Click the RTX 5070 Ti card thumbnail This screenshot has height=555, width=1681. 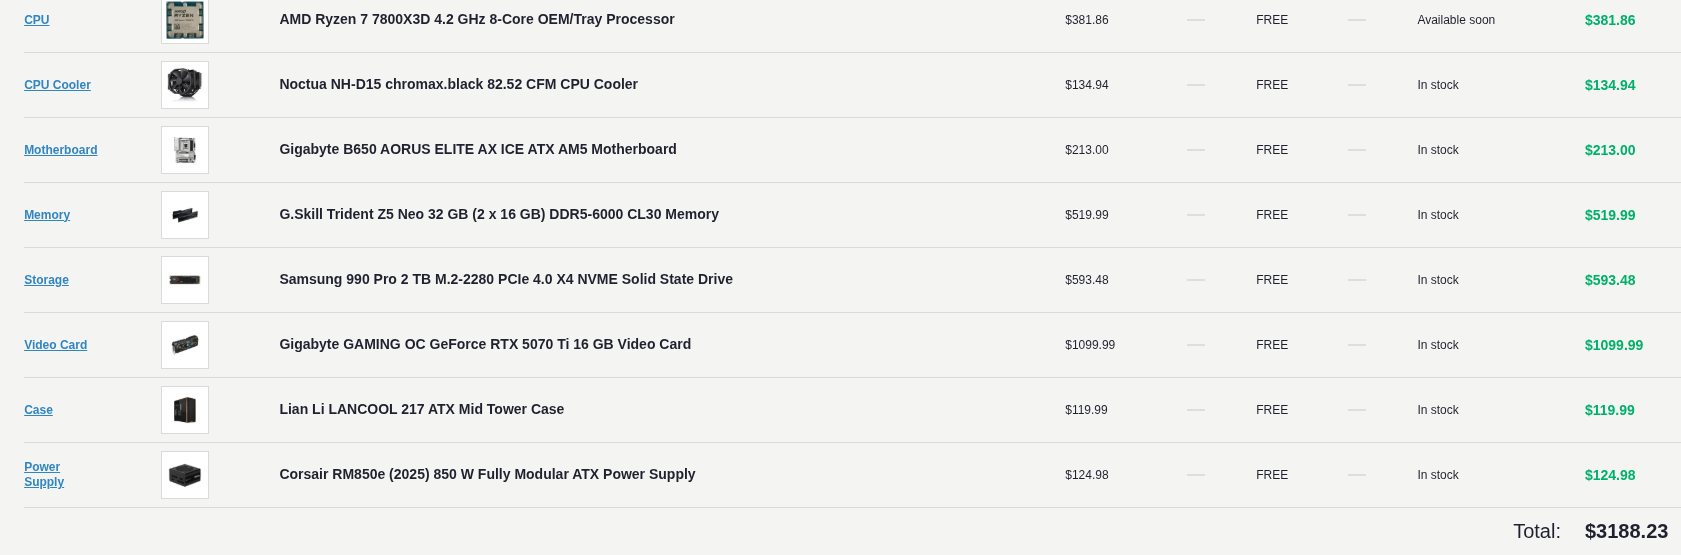pyautogui.click(x=185, y=345)
